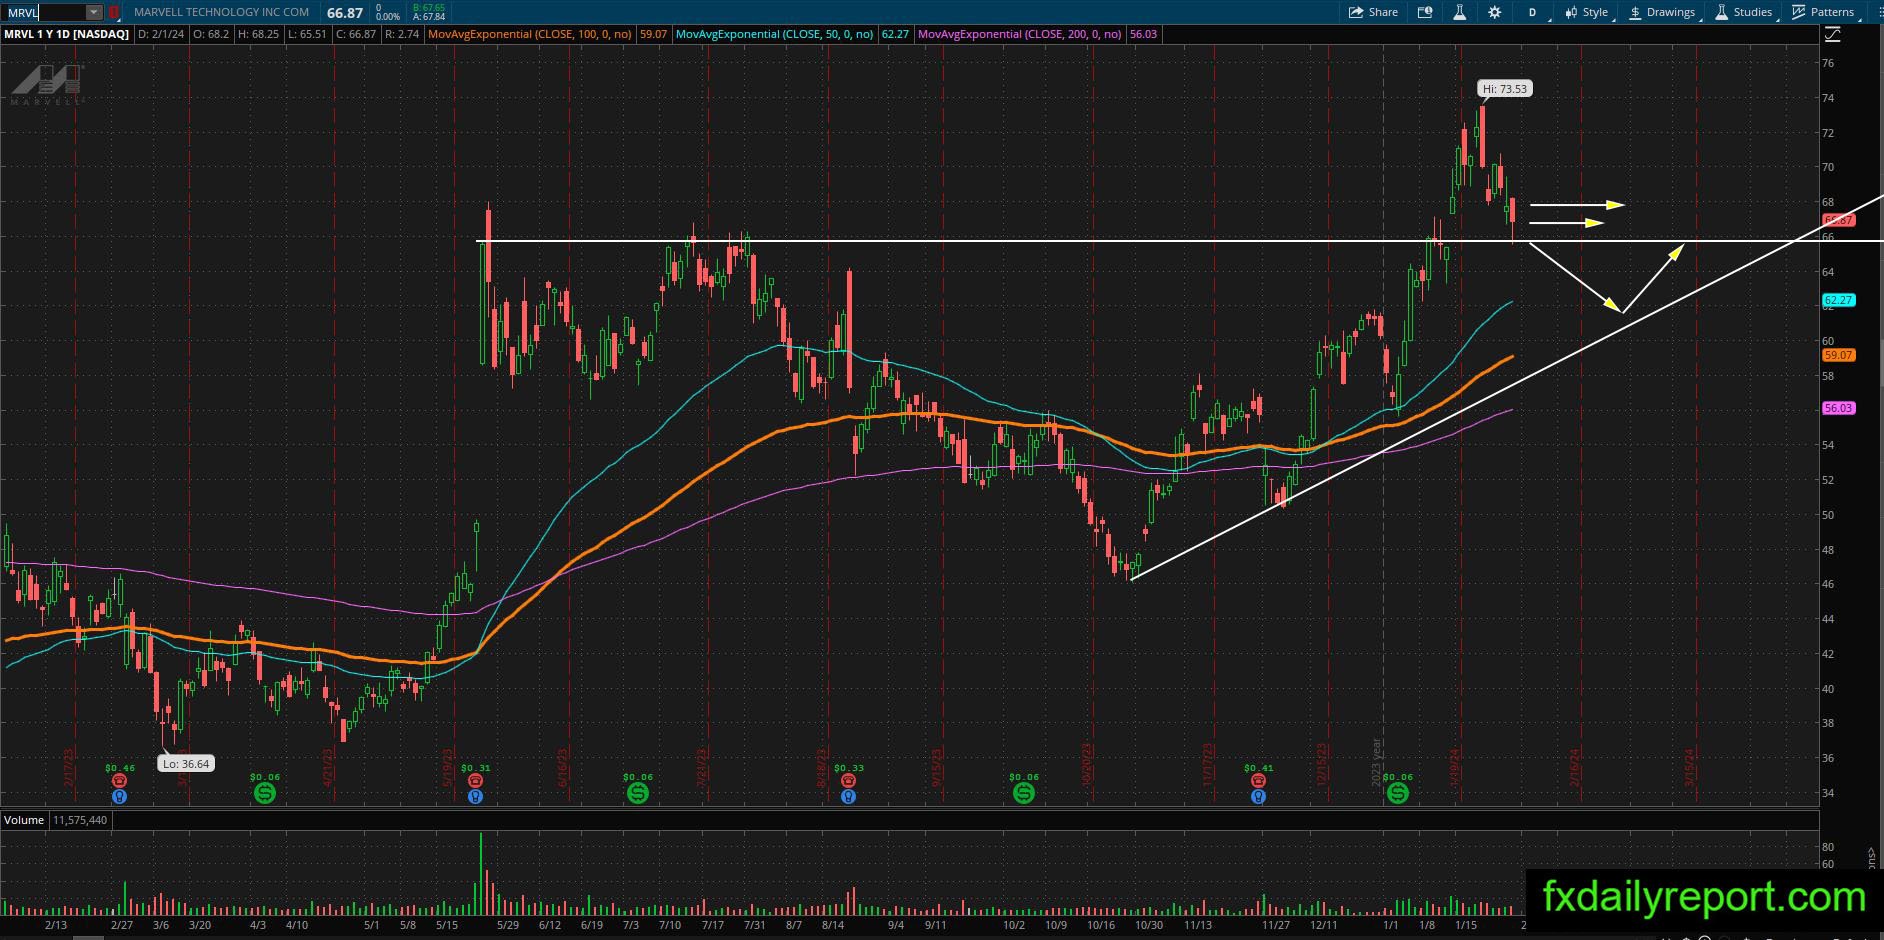Click the dividend icon near 4/3
This screenshot has width=1884, height=940.
click(265, 793)
